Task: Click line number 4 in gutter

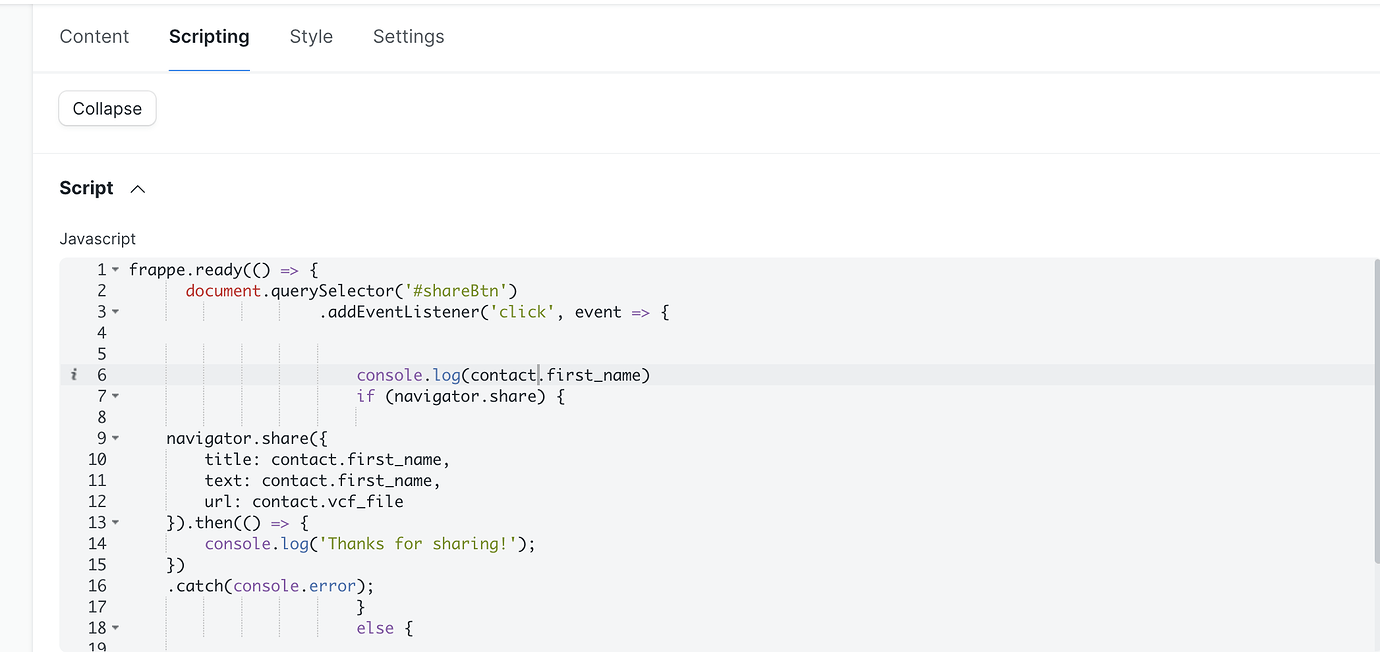Action: [x=101, y=333]
